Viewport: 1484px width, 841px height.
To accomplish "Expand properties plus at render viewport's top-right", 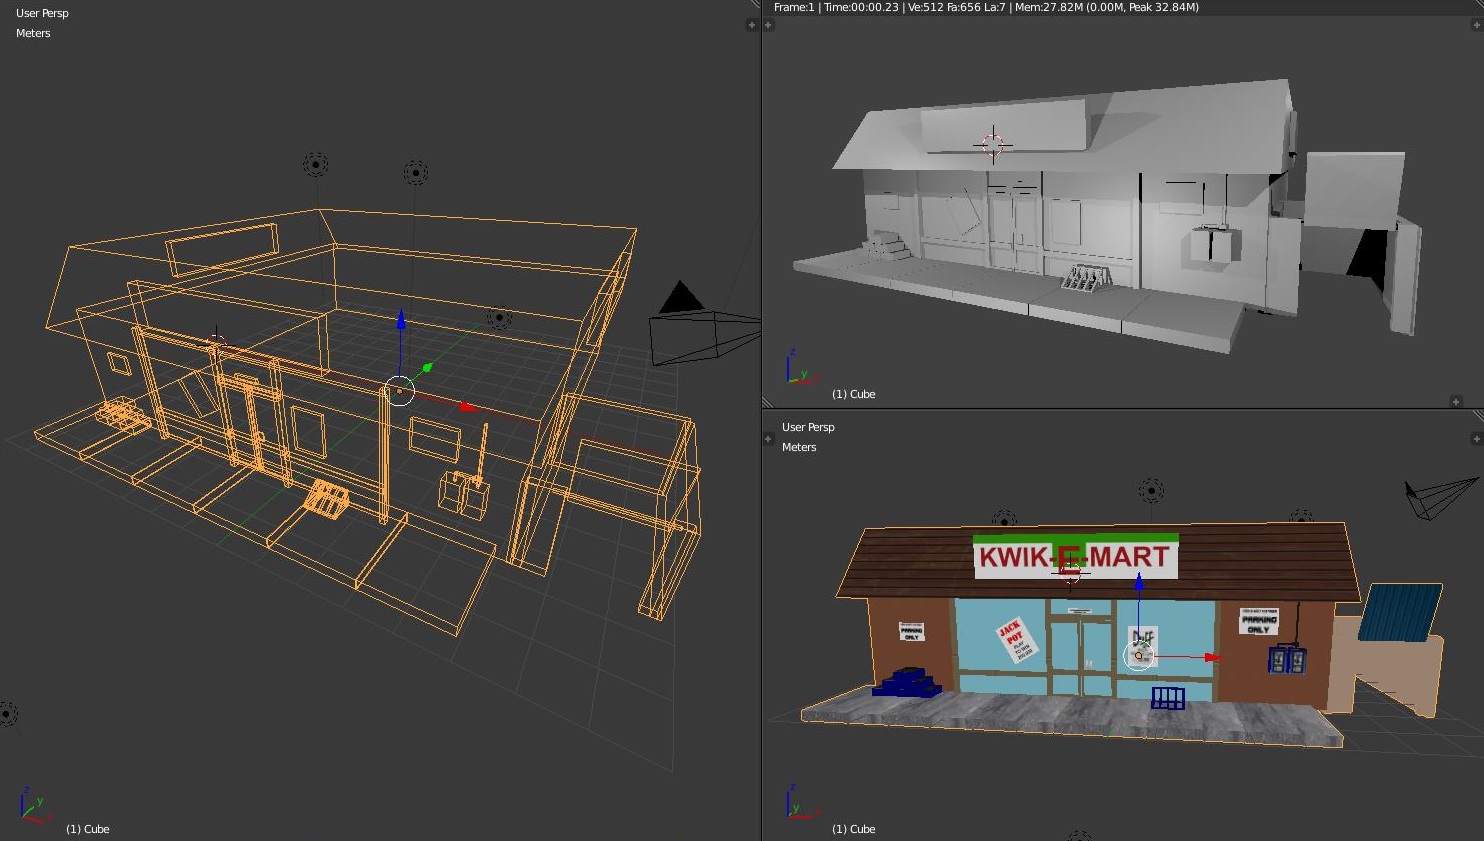I will coord(1476,25).
